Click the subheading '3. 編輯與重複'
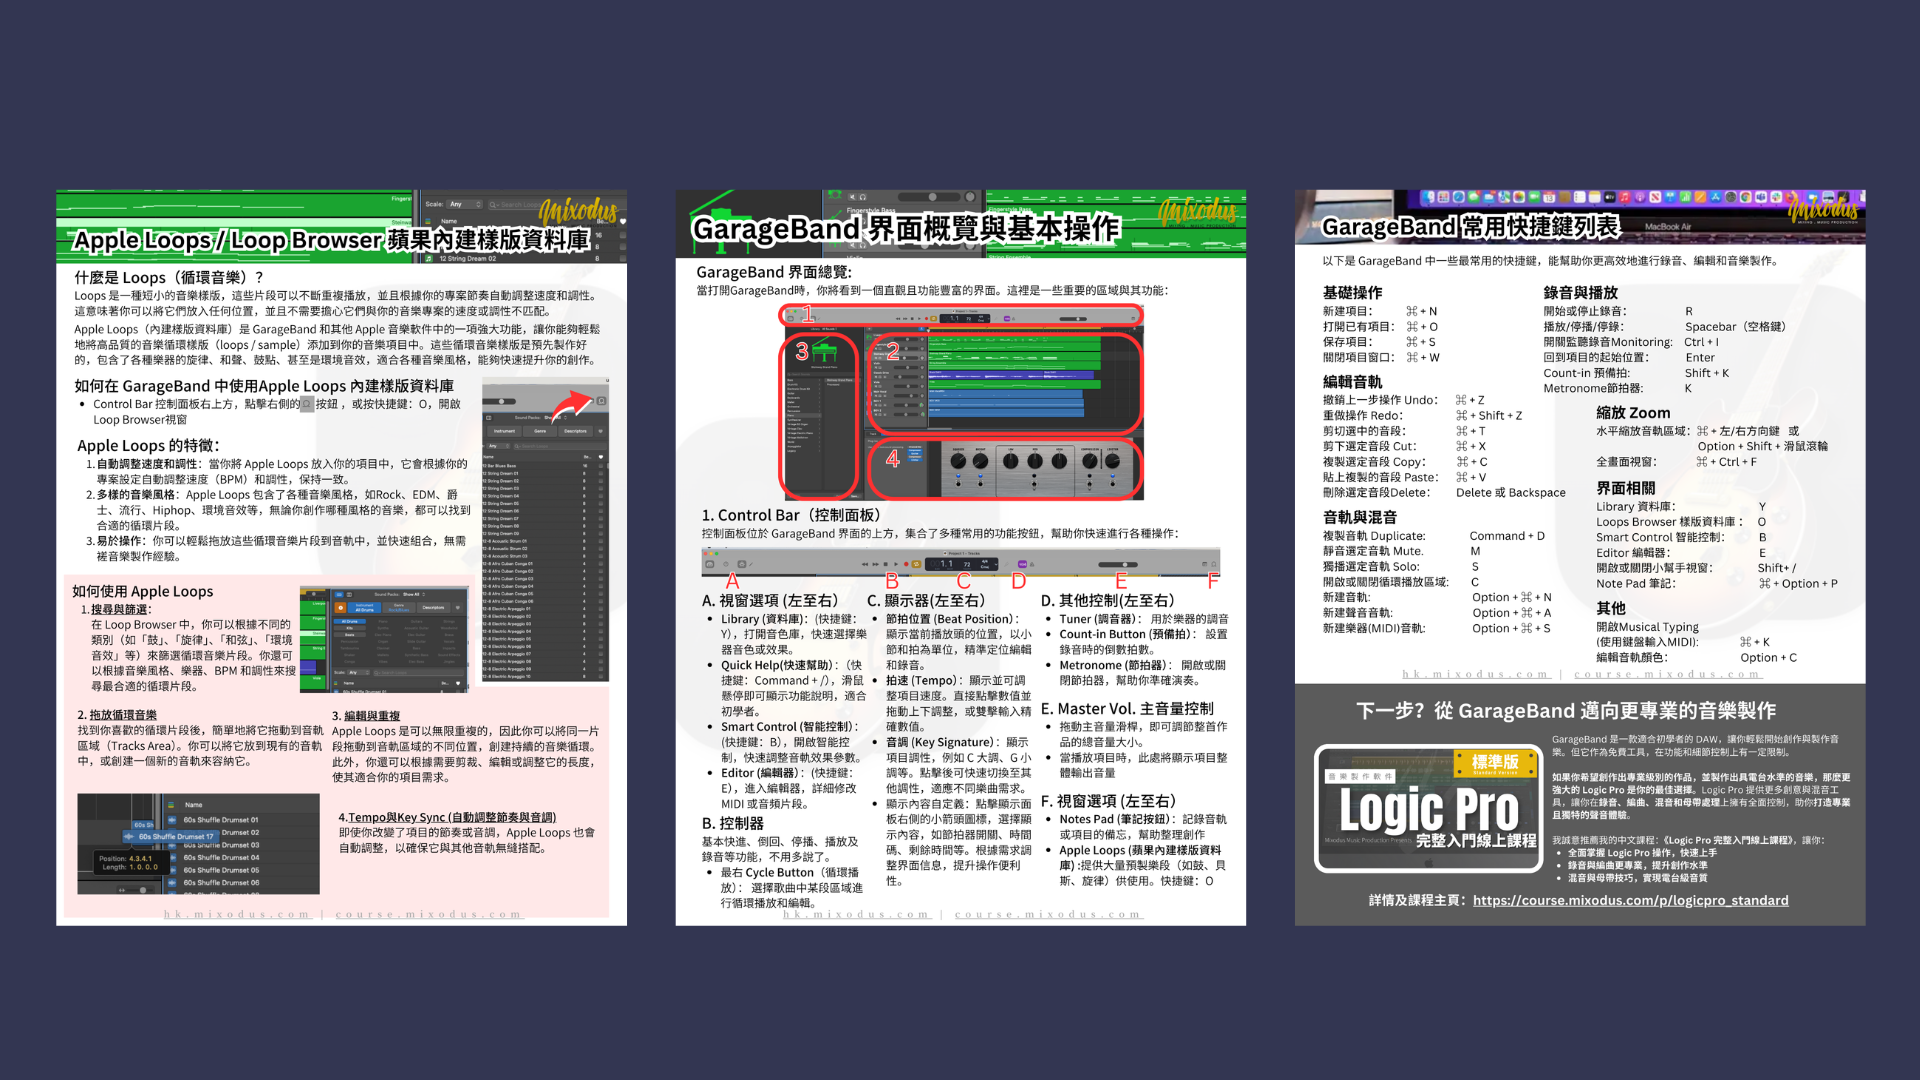 click(366, 715)
